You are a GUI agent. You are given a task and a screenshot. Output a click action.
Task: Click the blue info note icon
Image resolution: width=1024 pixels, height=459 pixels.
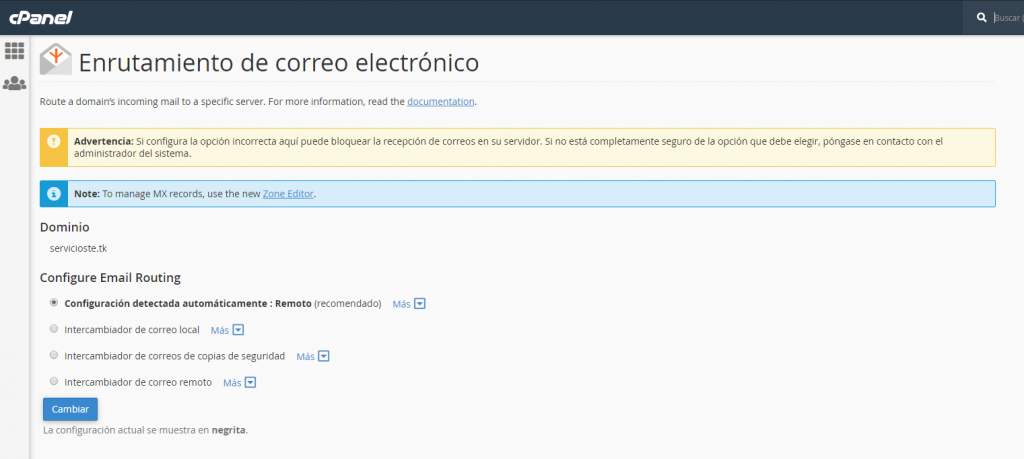click(54, 194)
